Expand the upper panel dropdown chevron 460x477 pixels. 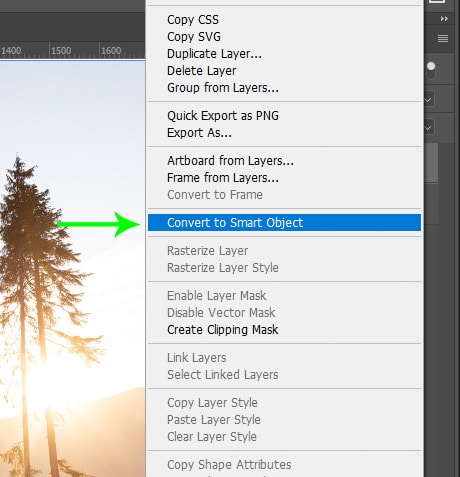point(428,99)
